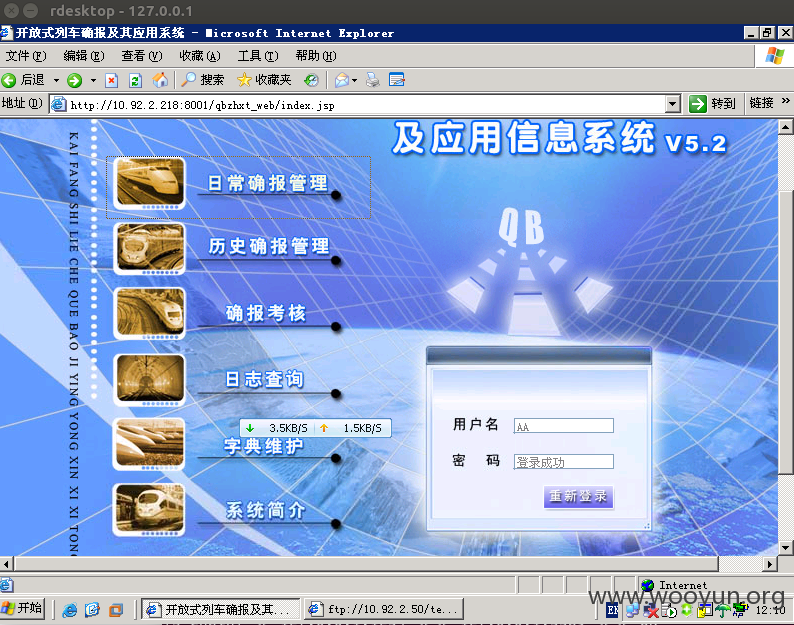Click the Mail envelope icon

342,80
